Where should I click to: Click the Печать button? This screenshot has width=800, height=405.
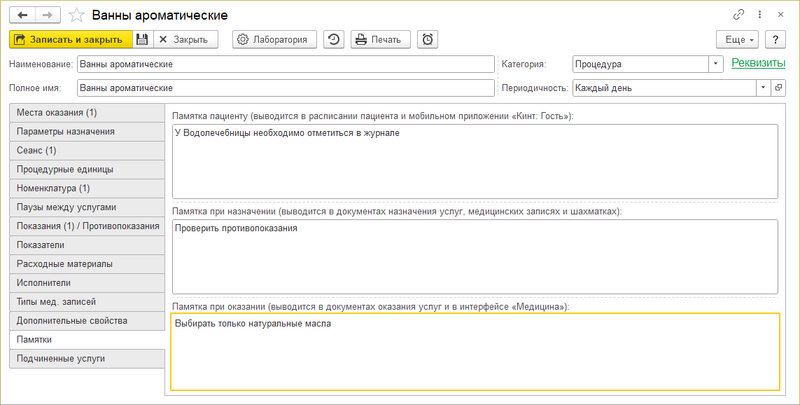click(381, 39)
